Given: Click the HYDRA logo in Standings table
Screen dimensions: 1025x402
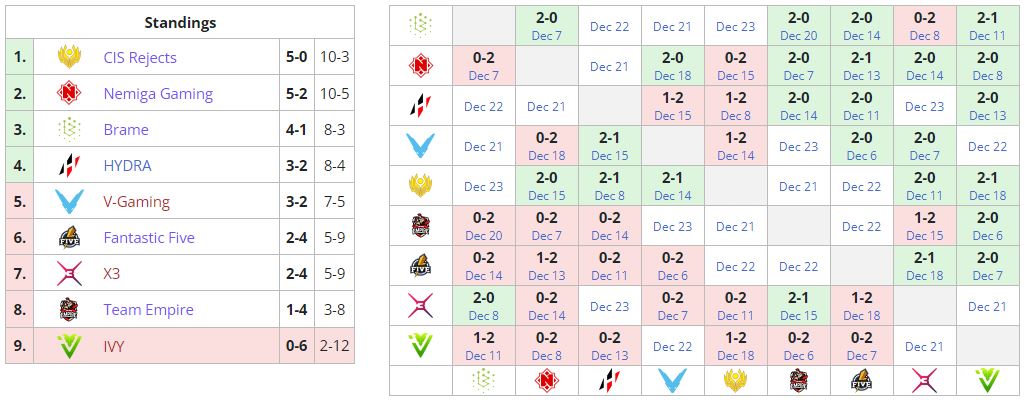Looking at the screenshot, I should point(69,166).
